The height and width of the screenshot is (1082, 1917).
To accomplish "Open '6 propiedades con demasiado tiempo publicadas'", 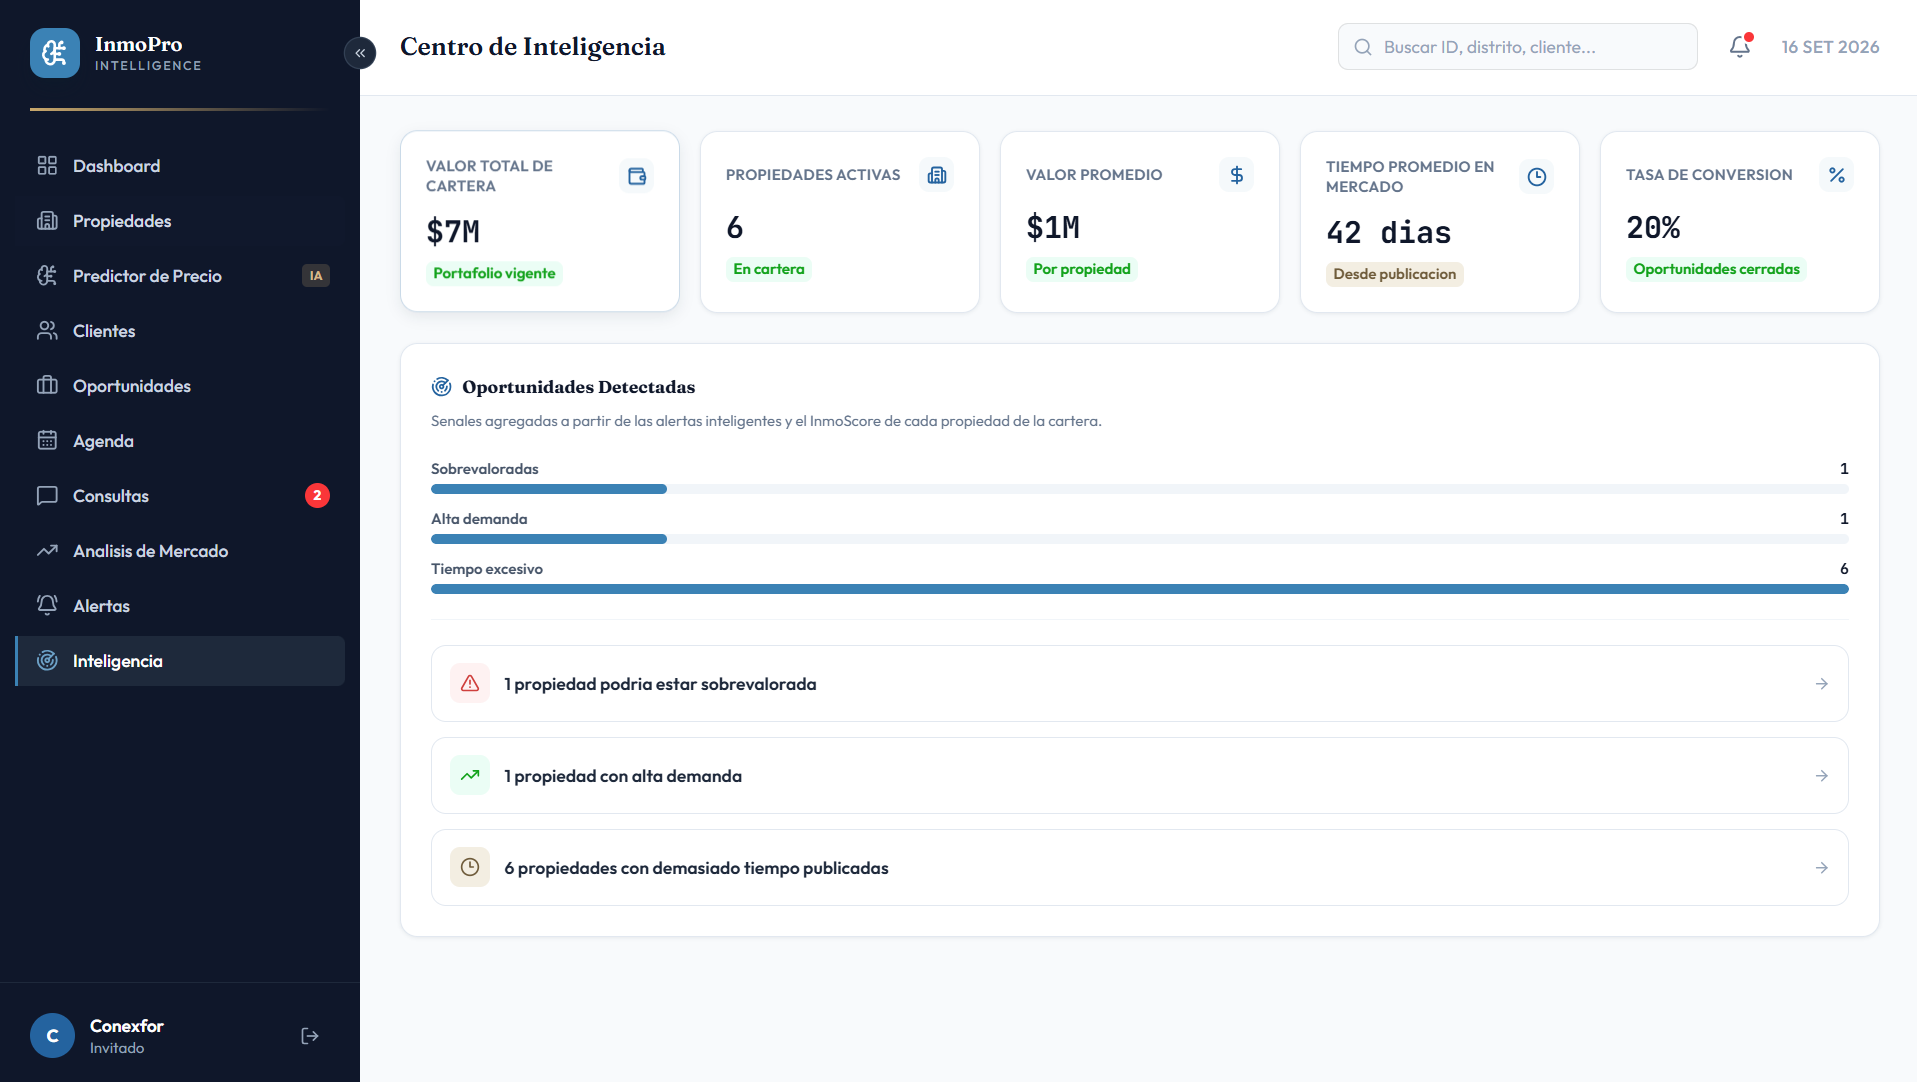I will (x=1139, y=868).
